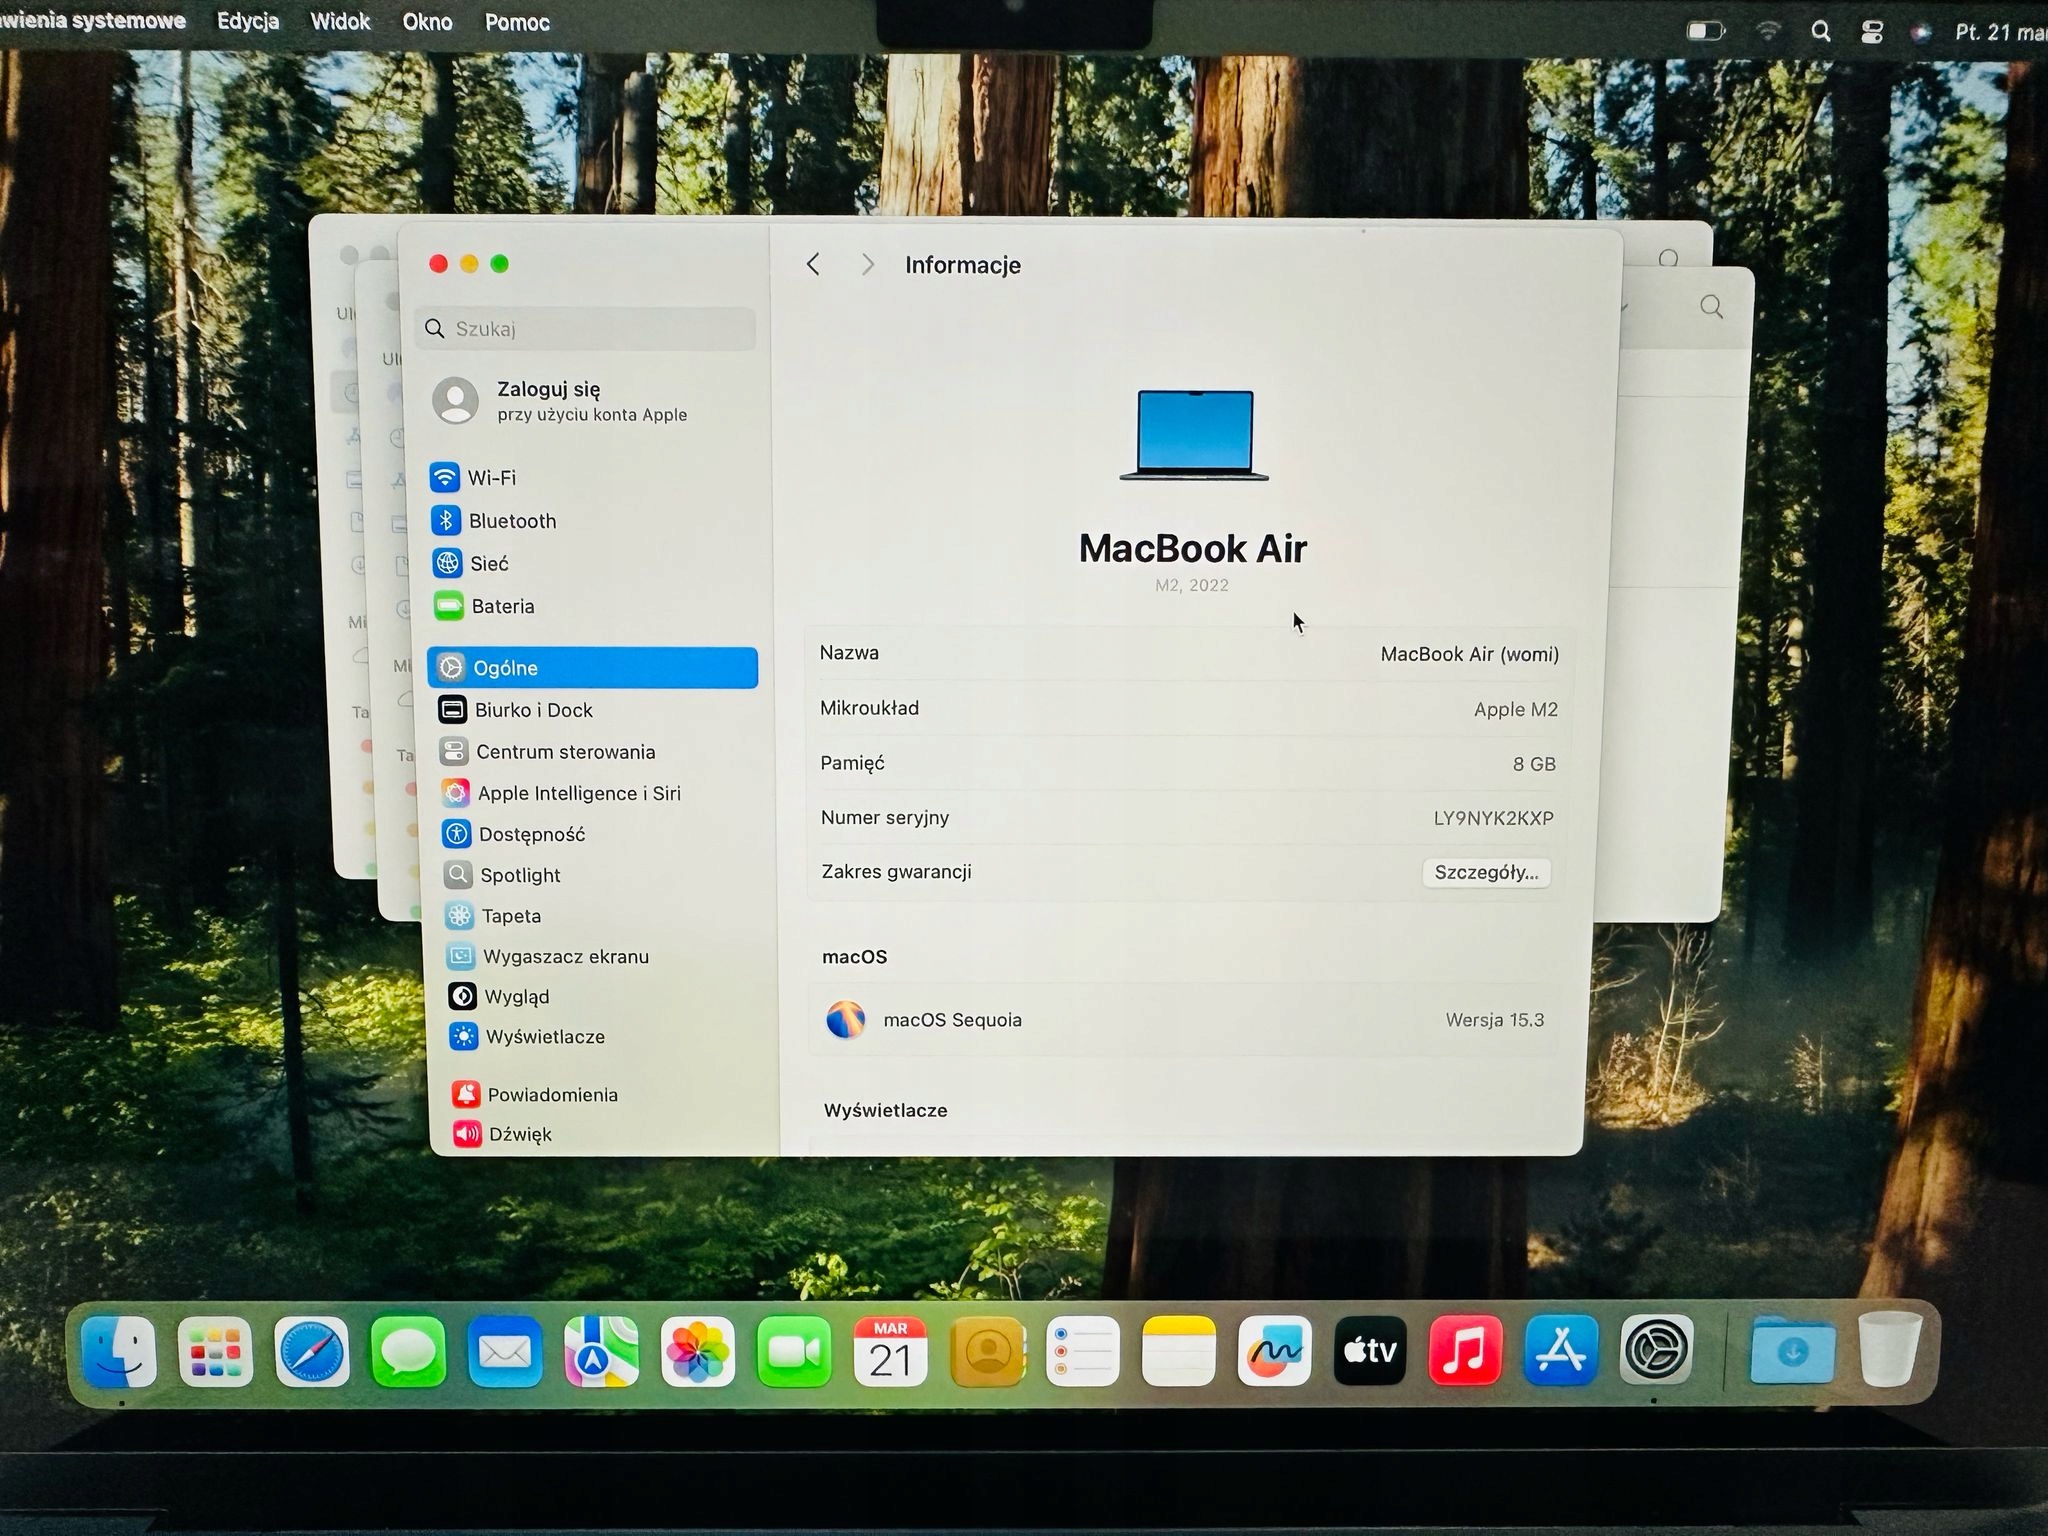Open the Trash in the Dock
This screenshot has width=2048, height=1536.
coord(1890,1349)
